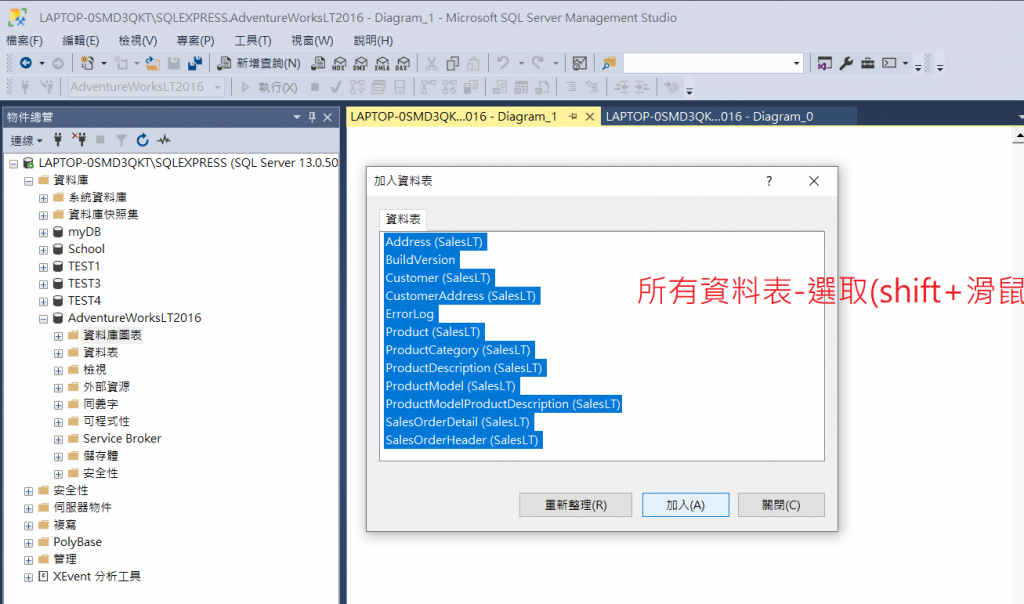1024x604 pixels.
Task: Click the Command window toolbar icon
Action: point(889,63)
